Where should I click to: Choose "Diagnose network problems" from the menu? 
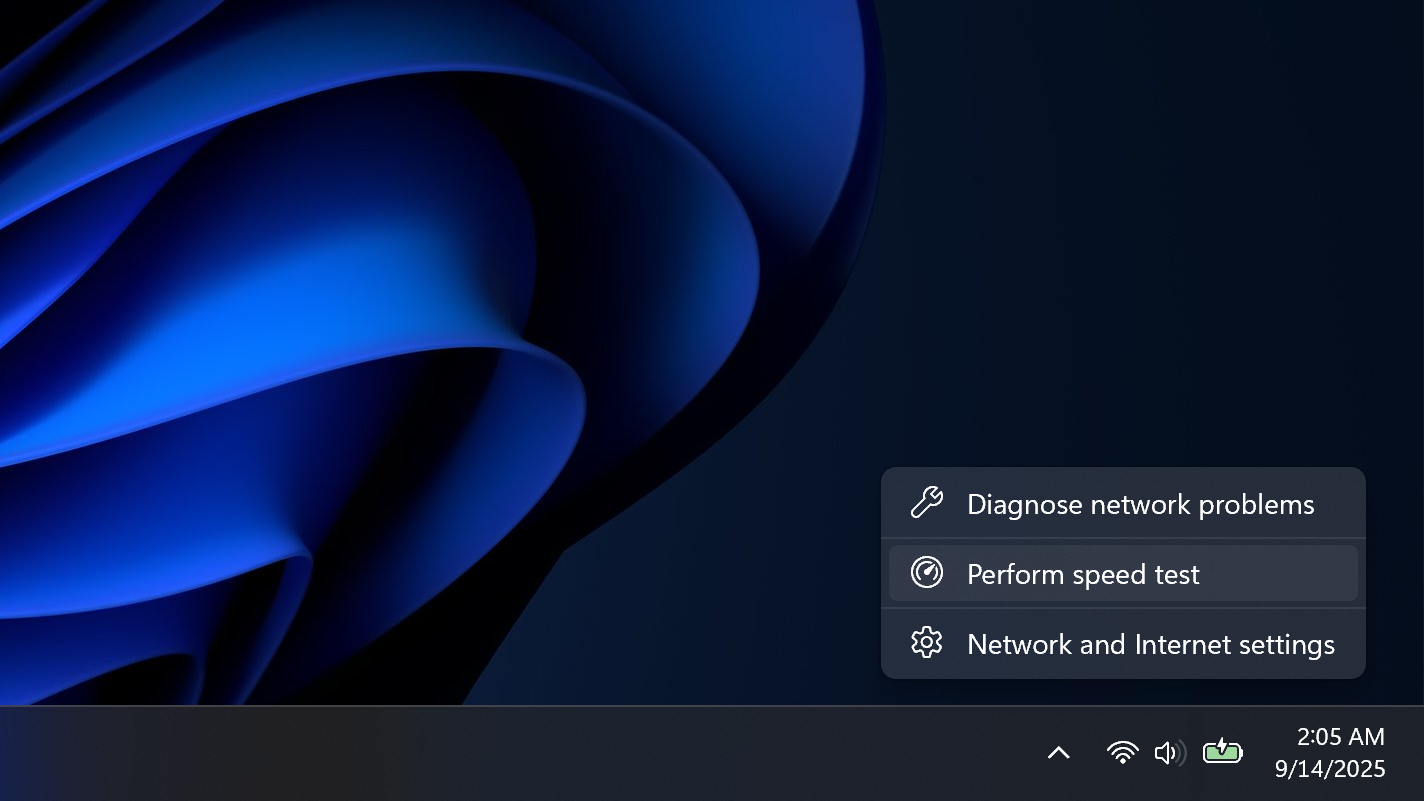[x=1140, y=504]
